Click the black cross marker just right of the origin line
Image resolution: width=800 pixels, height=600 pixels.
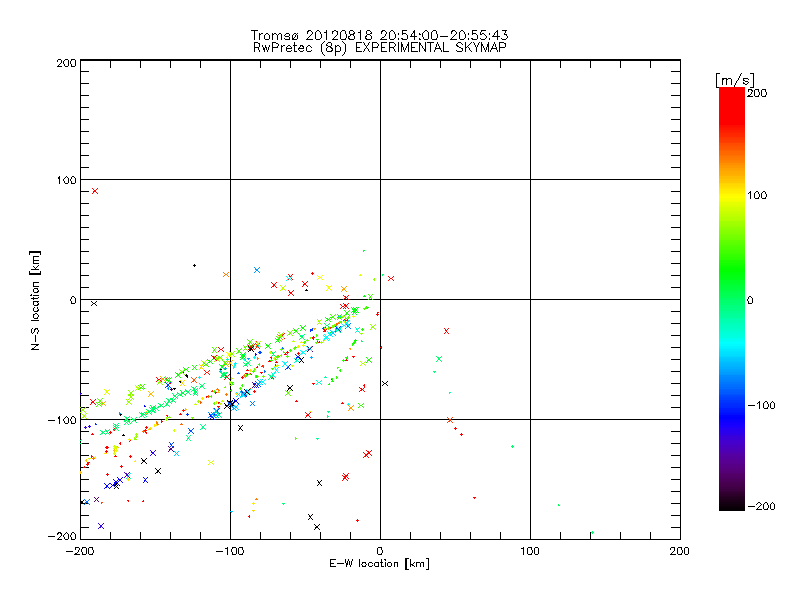385,383
